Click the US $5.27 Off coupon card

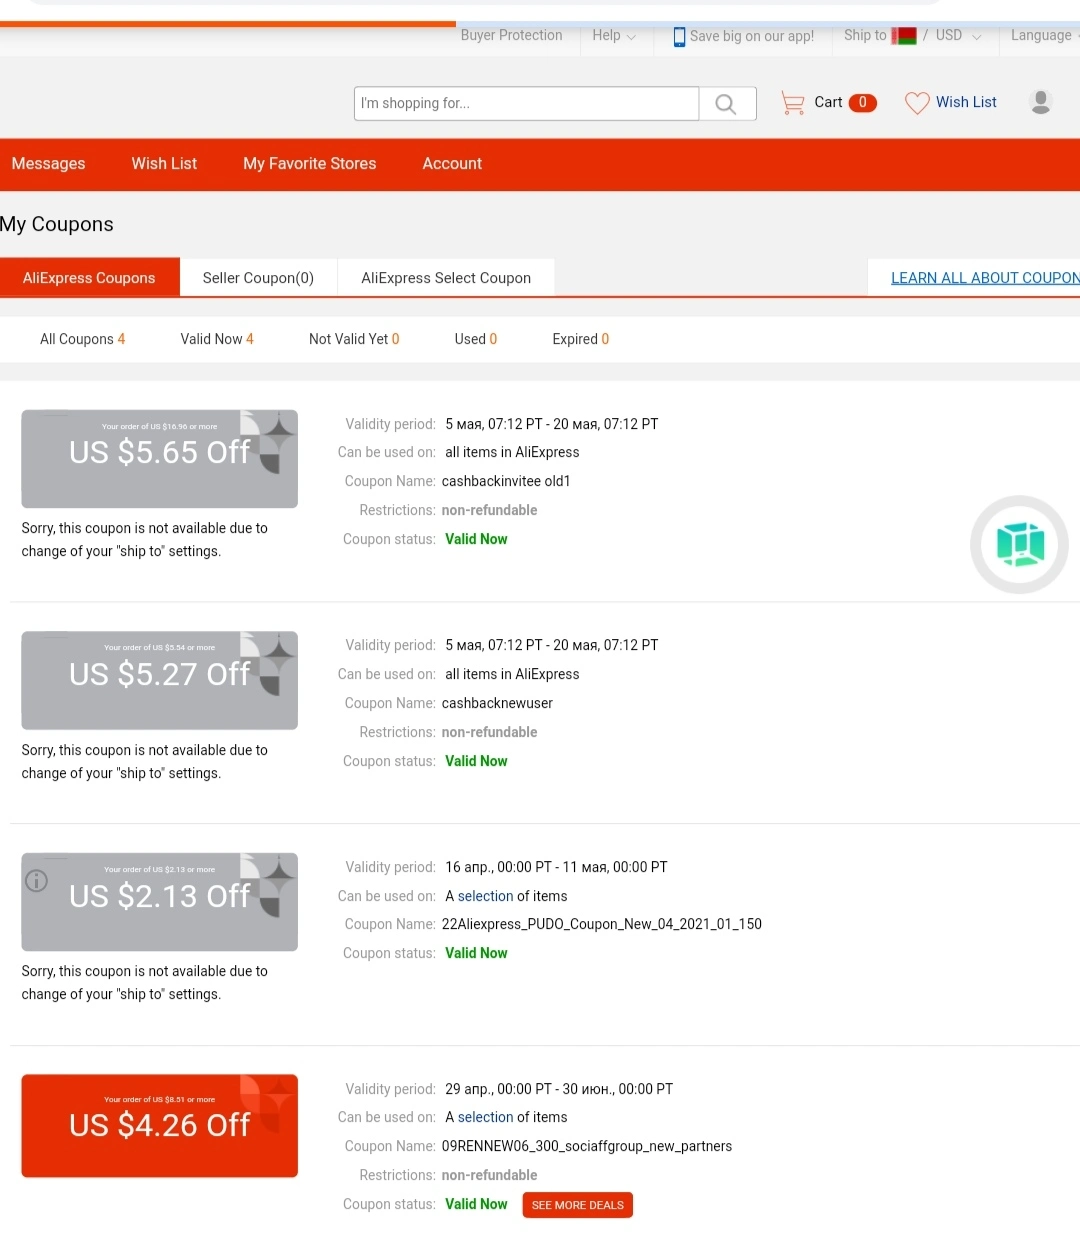click(x=160, y=680)
